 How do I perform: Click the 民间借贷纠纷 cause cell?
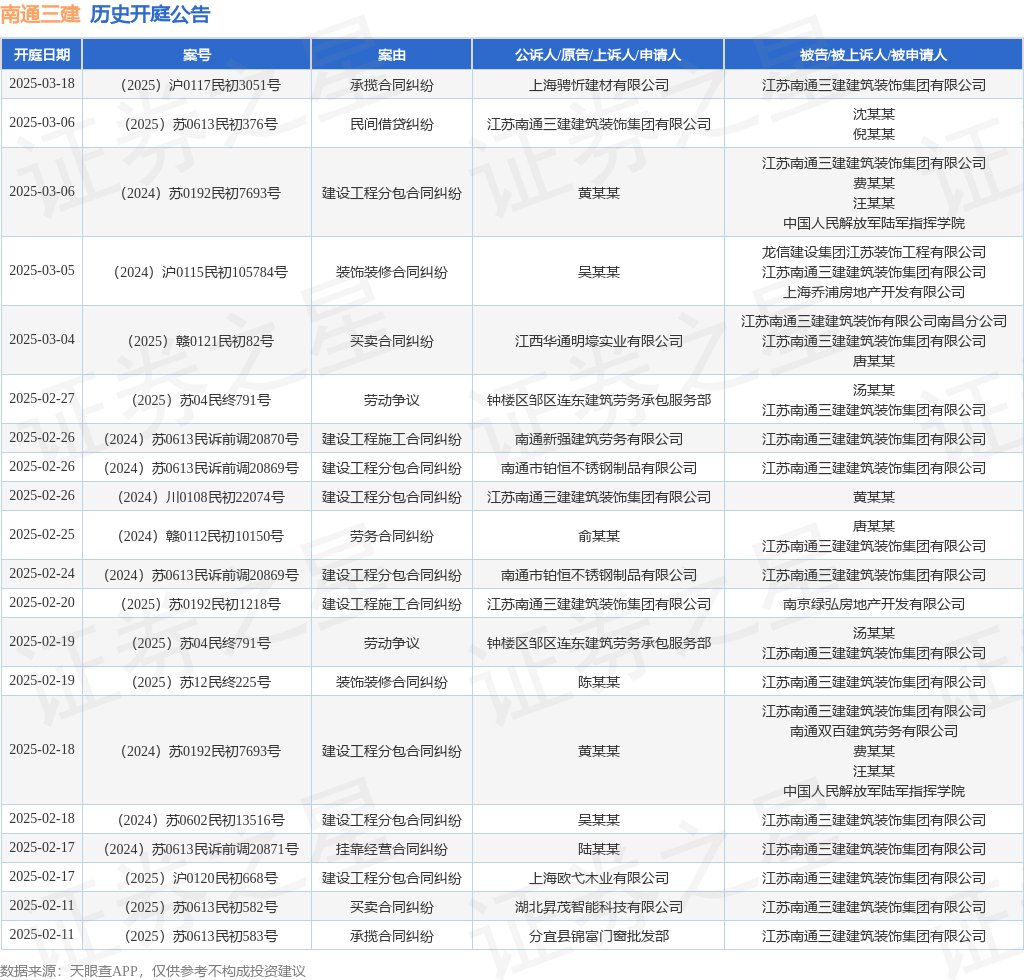pos(392,125)
